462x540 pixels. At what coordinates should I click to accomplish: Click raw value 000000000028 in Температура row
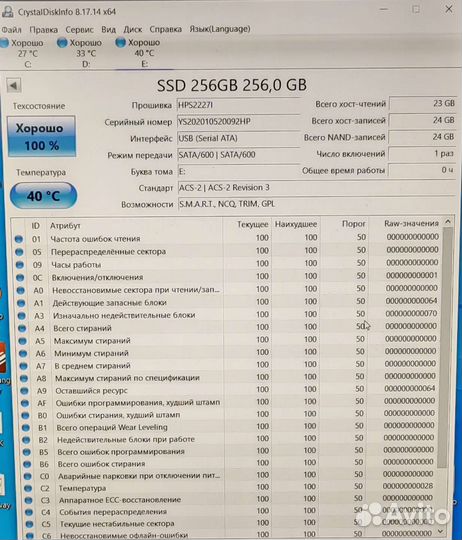click(x=408, y=486)
